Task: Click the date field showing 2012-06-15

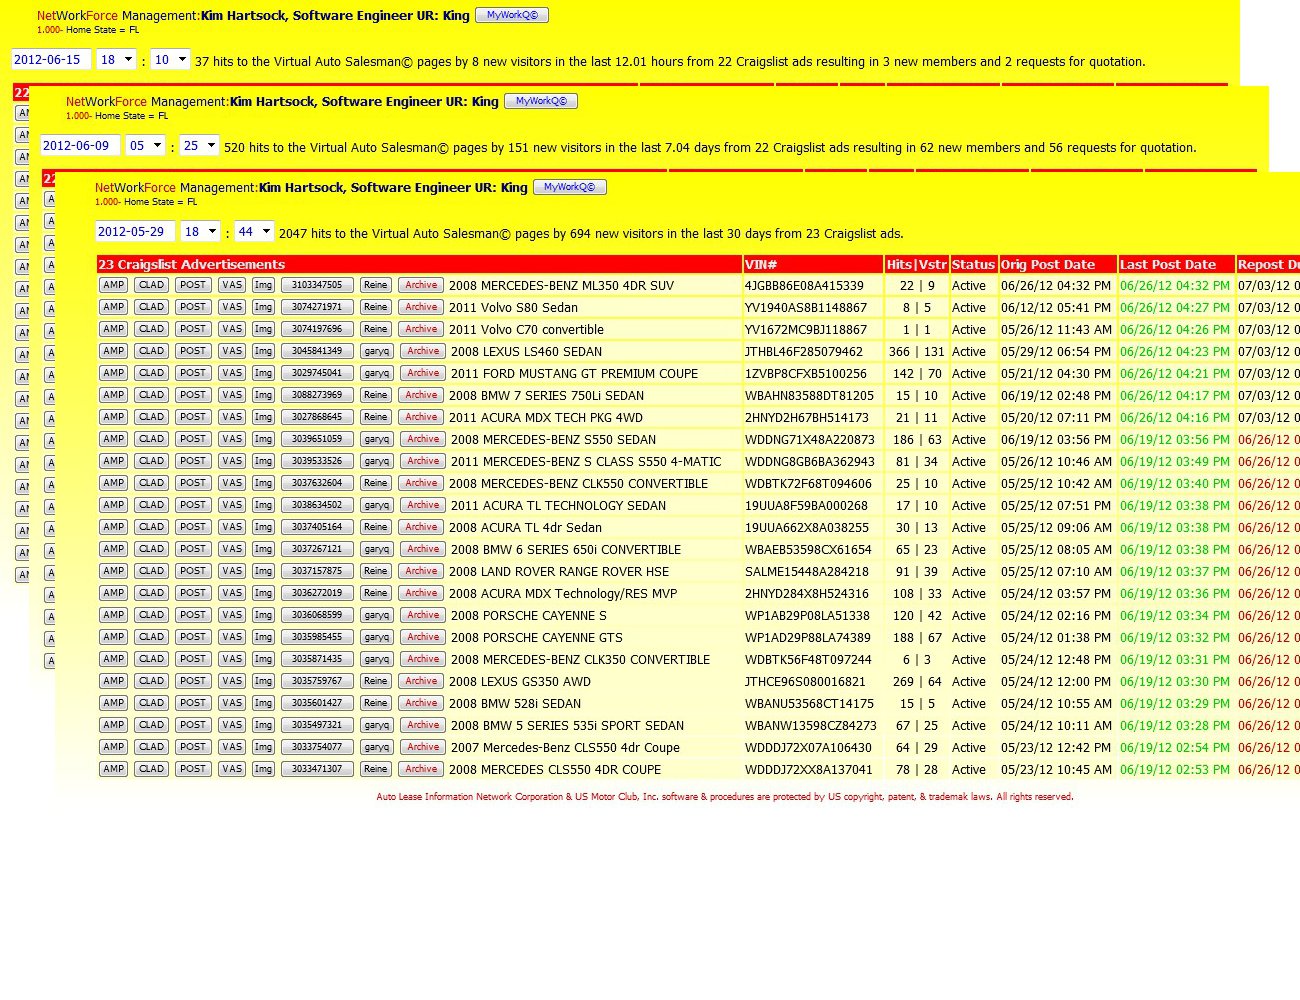Action: click(51, 60)
